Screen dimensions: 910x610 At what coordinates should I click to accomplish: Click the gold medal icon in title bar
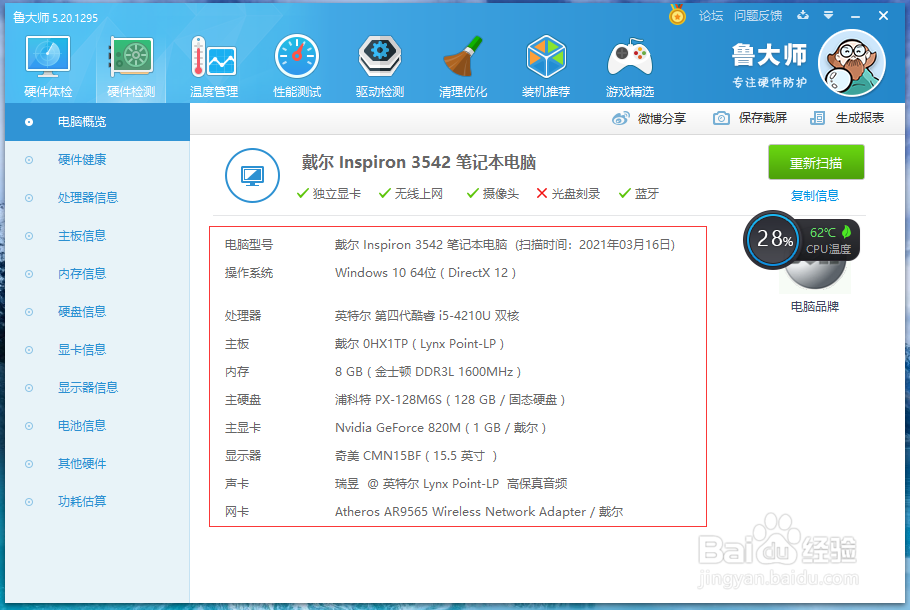tap(677, 15)
